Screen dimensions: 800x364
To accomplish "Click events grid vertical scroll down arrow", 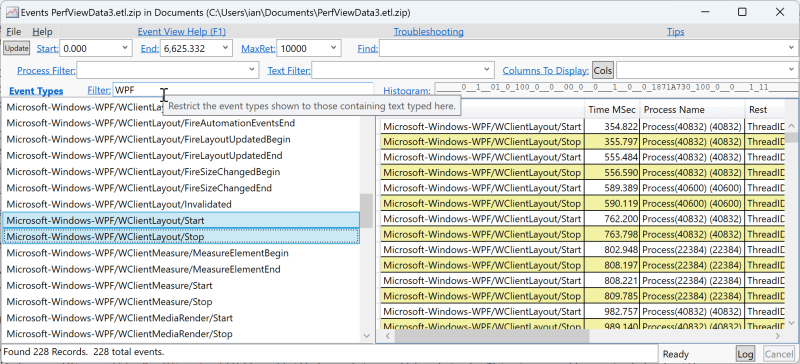I will pyautogui.click(x=791, y=323).
